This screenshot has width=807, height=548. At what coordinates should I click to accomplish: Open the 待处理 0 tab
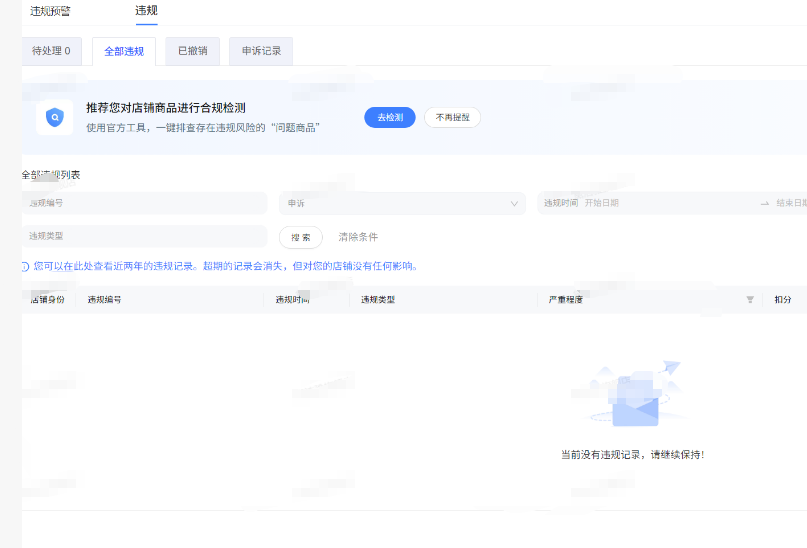(51, 51)
